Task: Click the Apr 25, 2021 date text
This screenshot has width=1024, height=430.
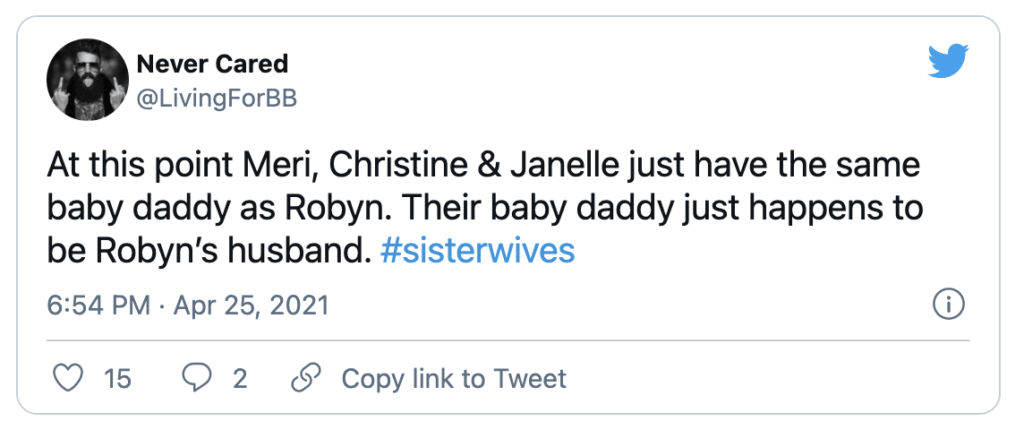Action: 250,304
